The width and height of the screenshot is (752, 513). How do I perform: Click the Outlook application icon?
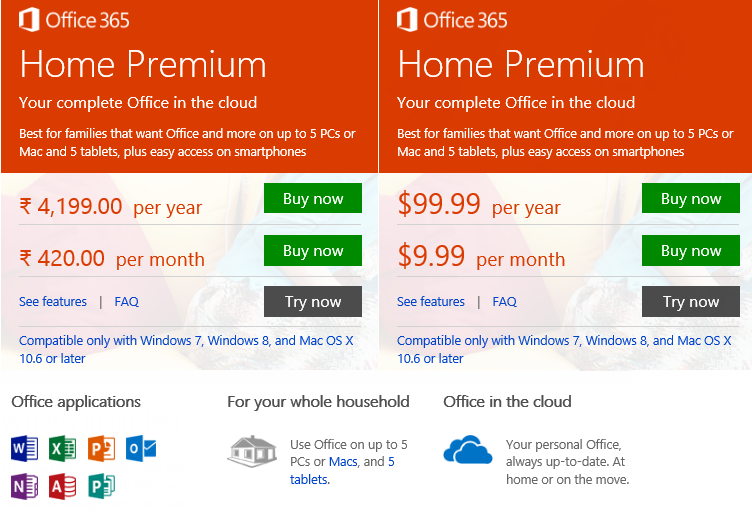click(141, 448)
